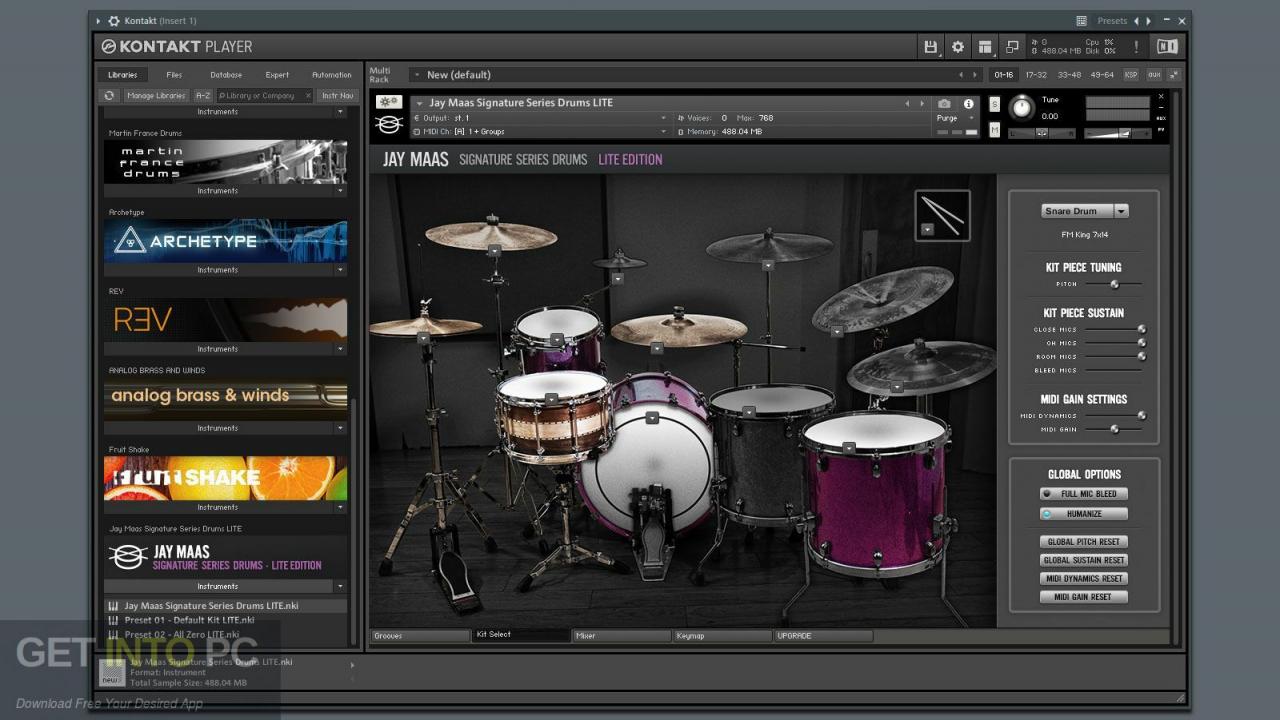Click the Native Instruments NI logo
Image resolution: width=1280 pixels, height=720 pixels.
(x=1167, y=47)
